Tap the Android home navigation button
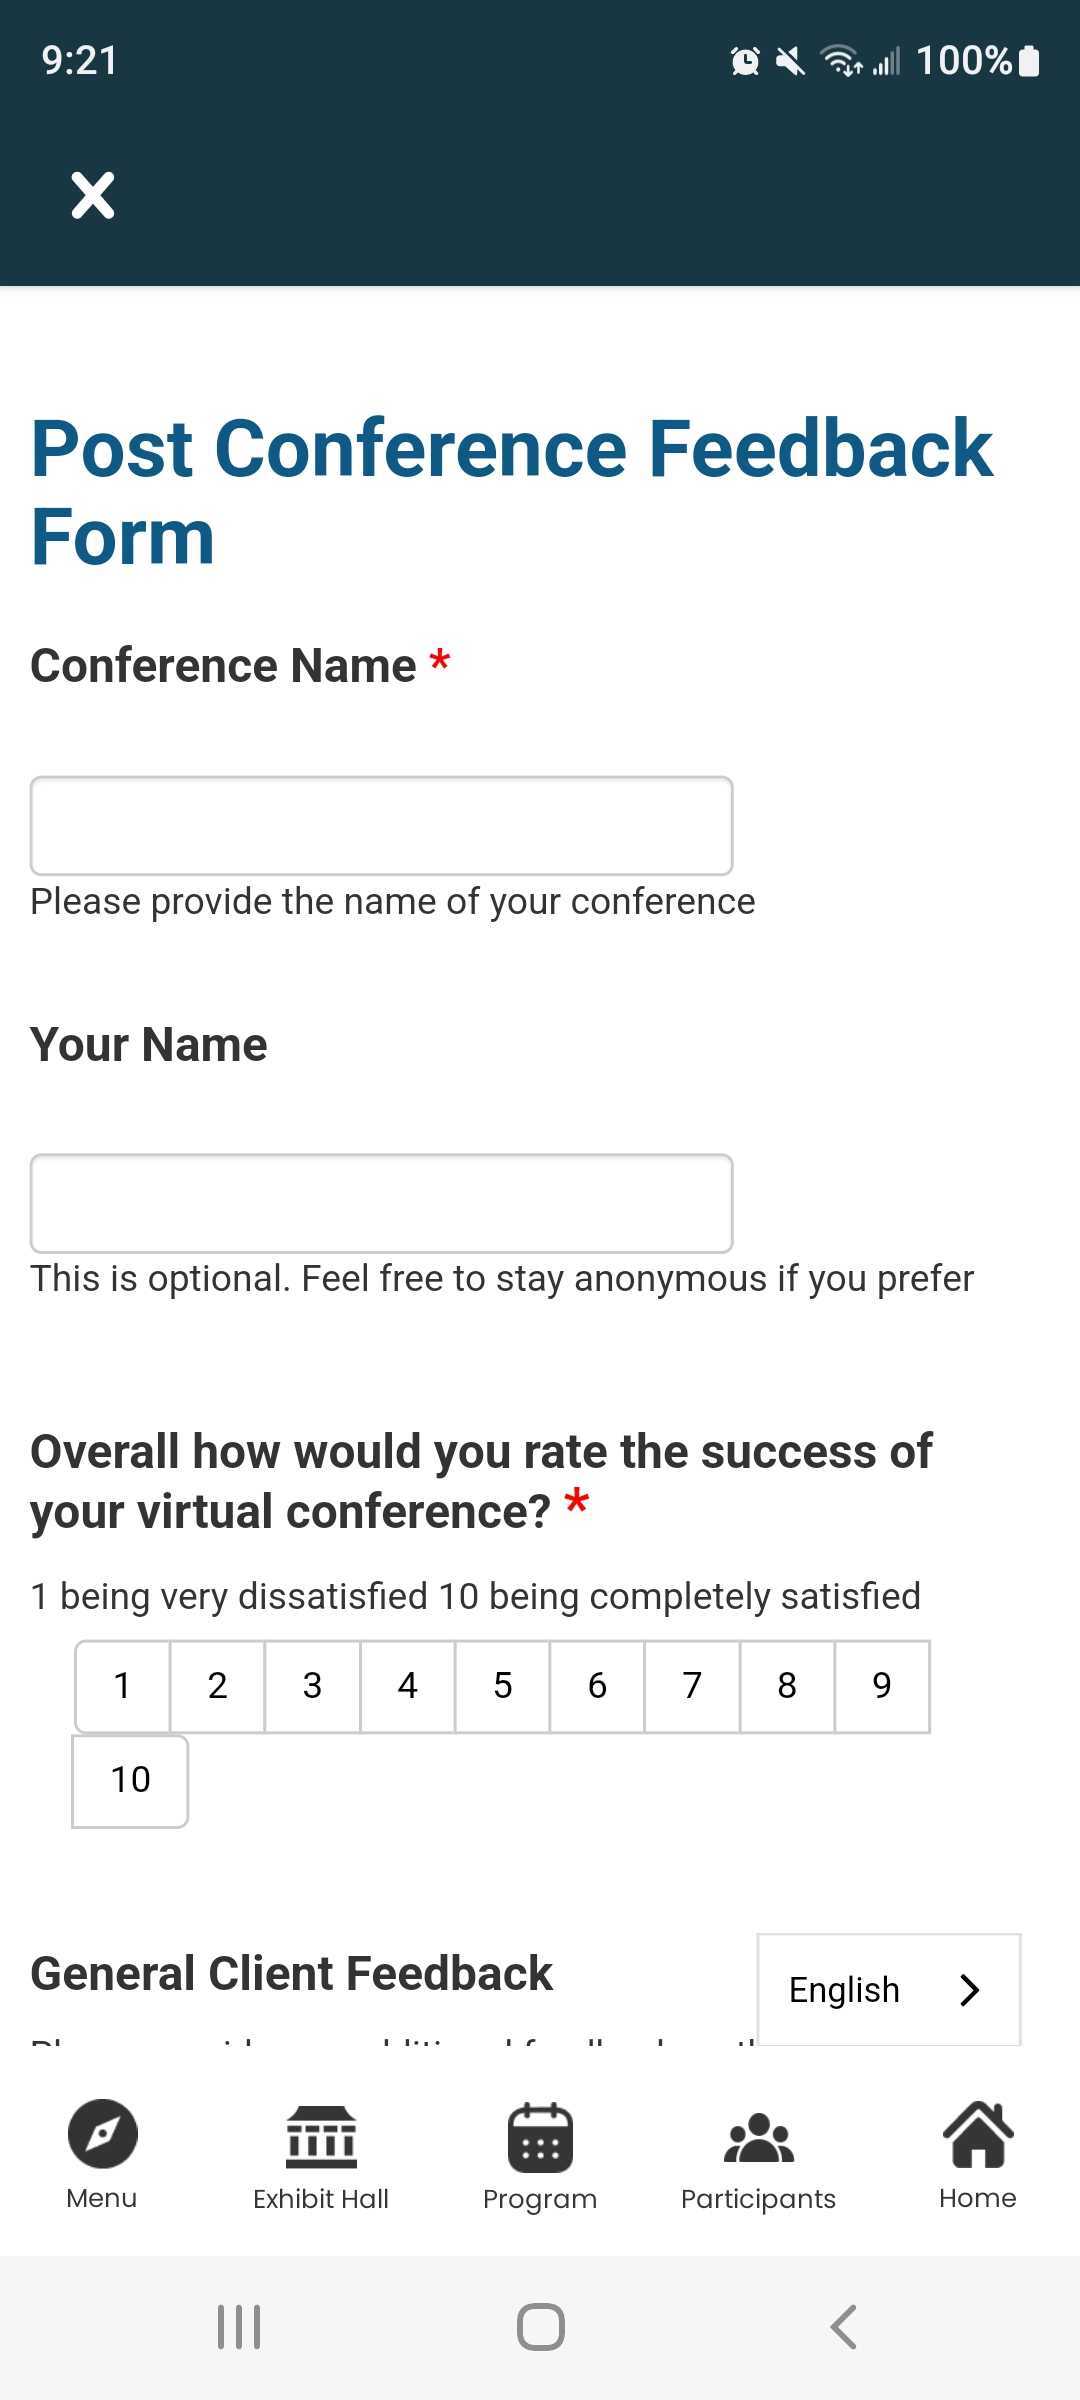Image resolution: width=1080 pixels, height=2400 pixels. click(541, 2327)
